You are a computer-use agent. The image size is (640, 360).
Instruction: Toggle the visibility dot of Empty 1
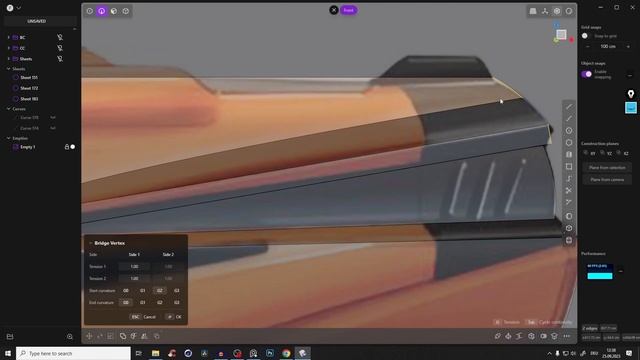[x=73, y=147]
